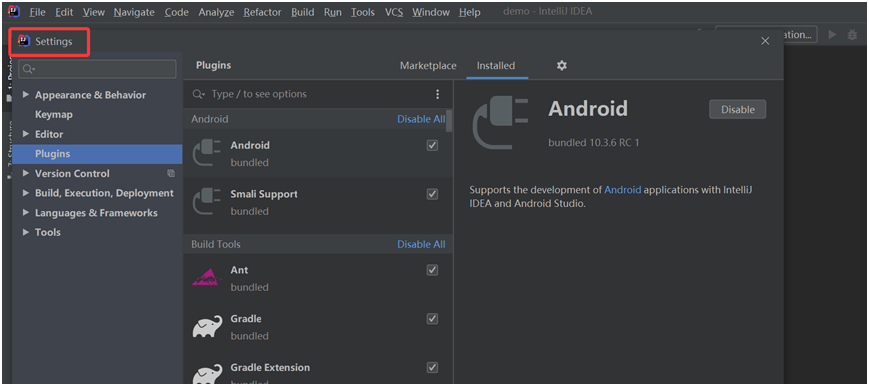Click the 'bundled 10.3.6 RC 1' version text

click(x=594, y=143)
